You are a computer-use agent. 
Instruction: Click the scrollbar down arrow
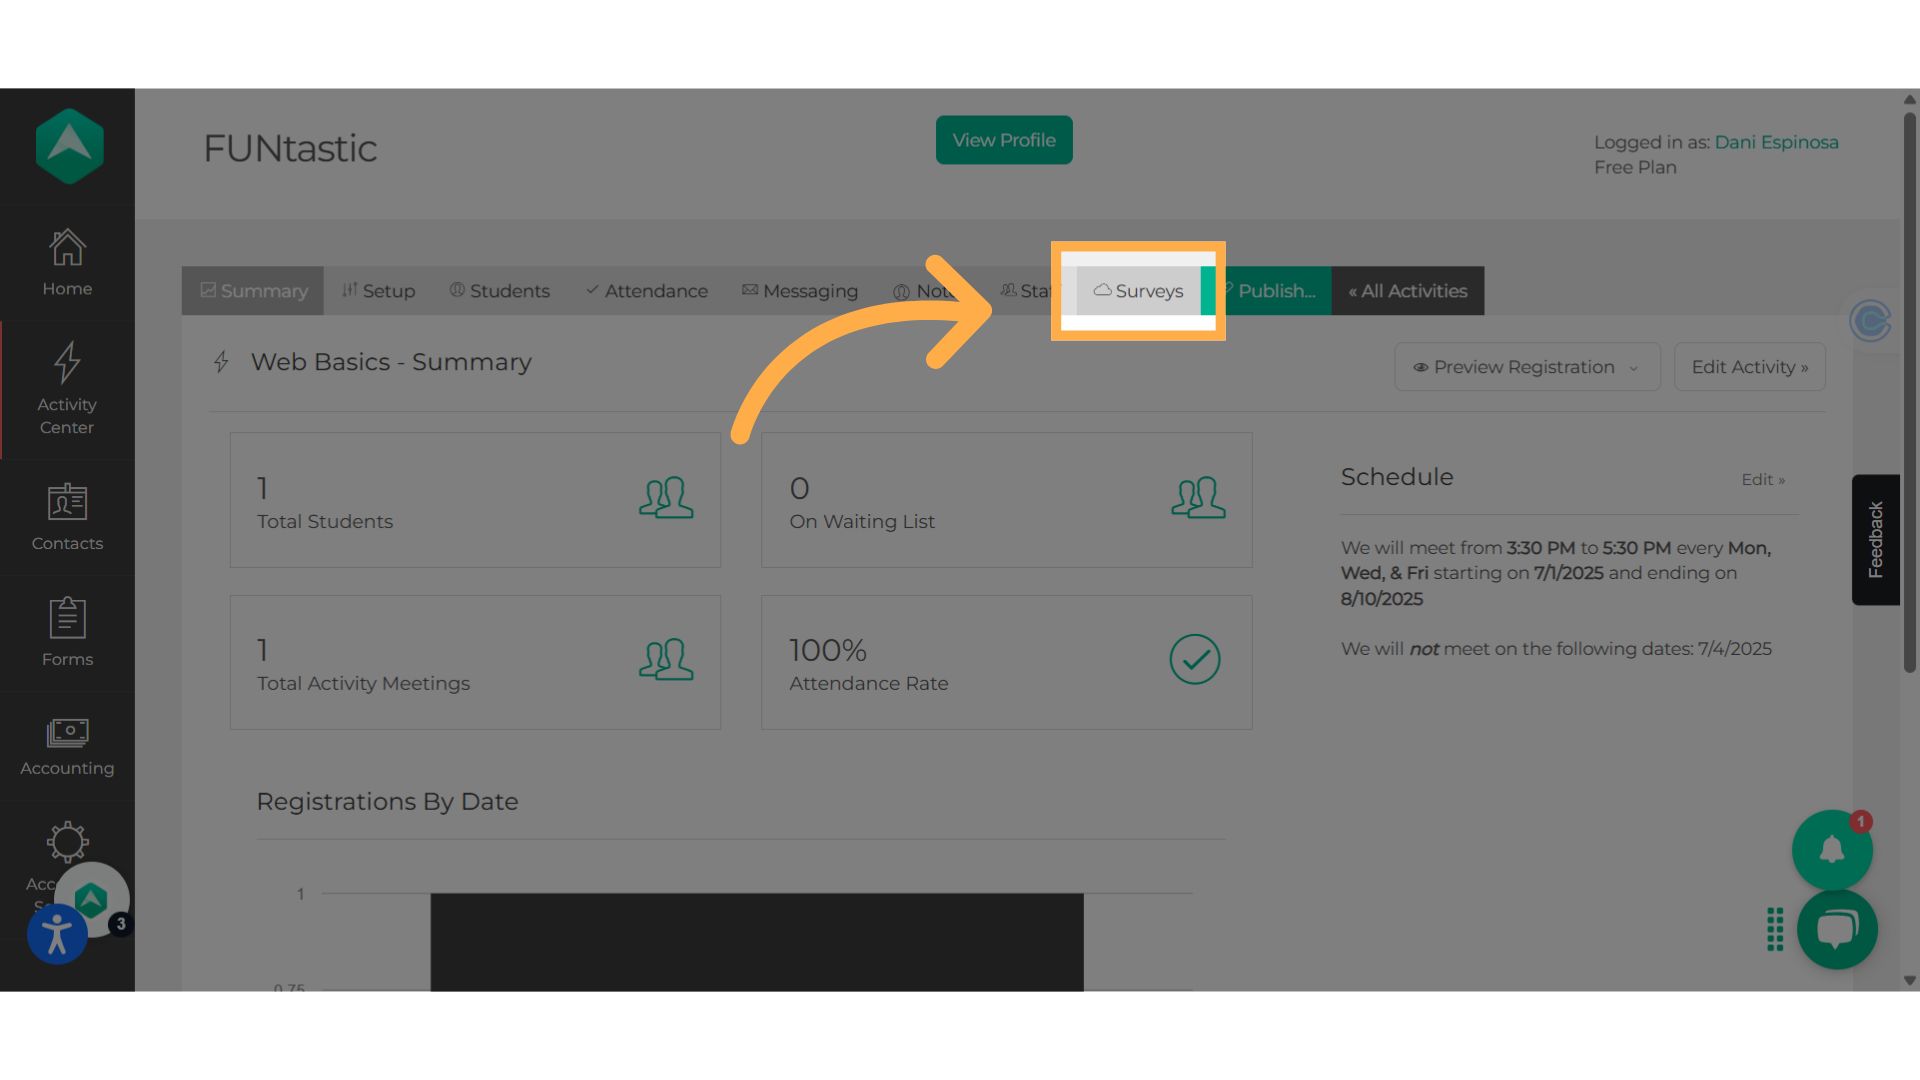pos(1910,981)
